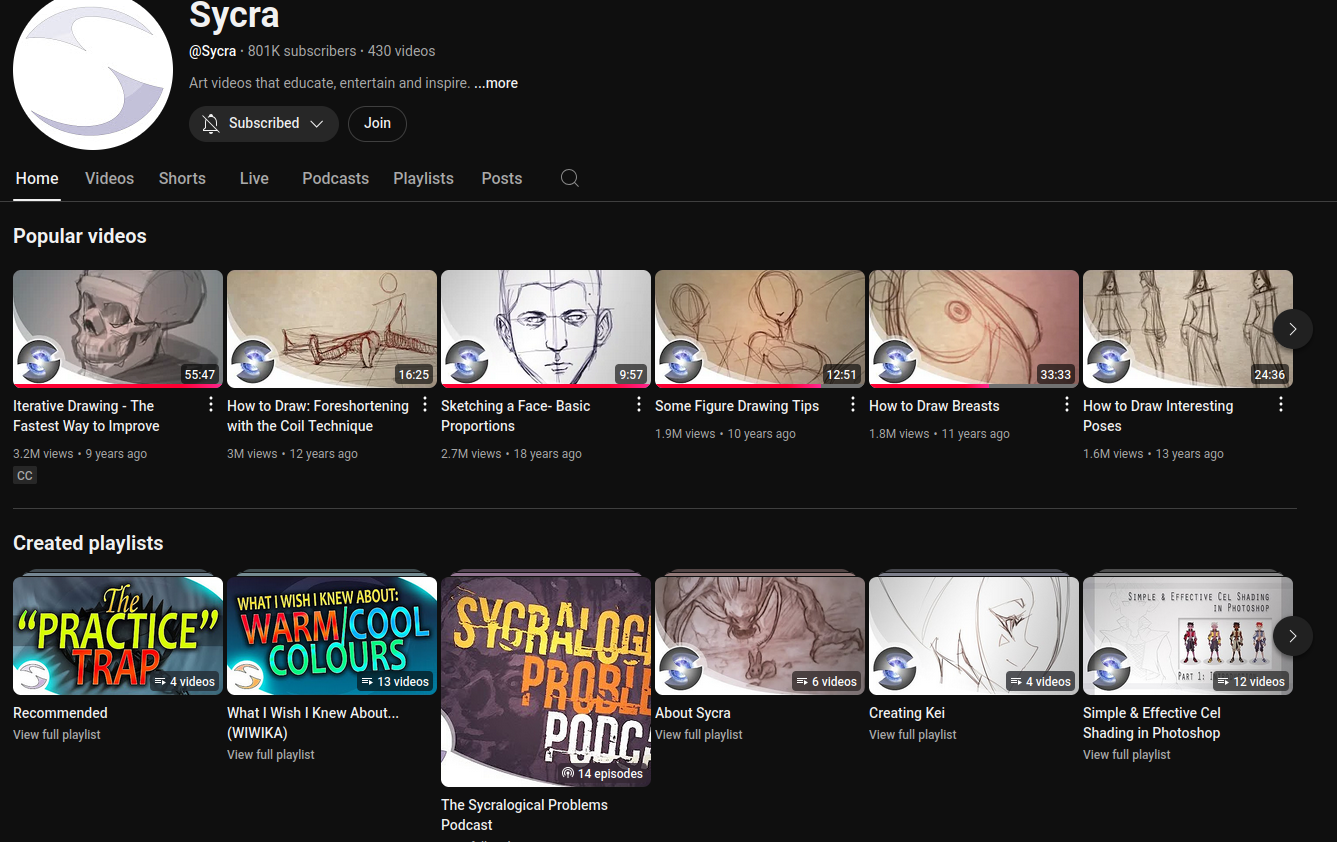Click the Join membership button
Image resolution: width=1337 pixels, height=842 pixels.
(377, 124)
